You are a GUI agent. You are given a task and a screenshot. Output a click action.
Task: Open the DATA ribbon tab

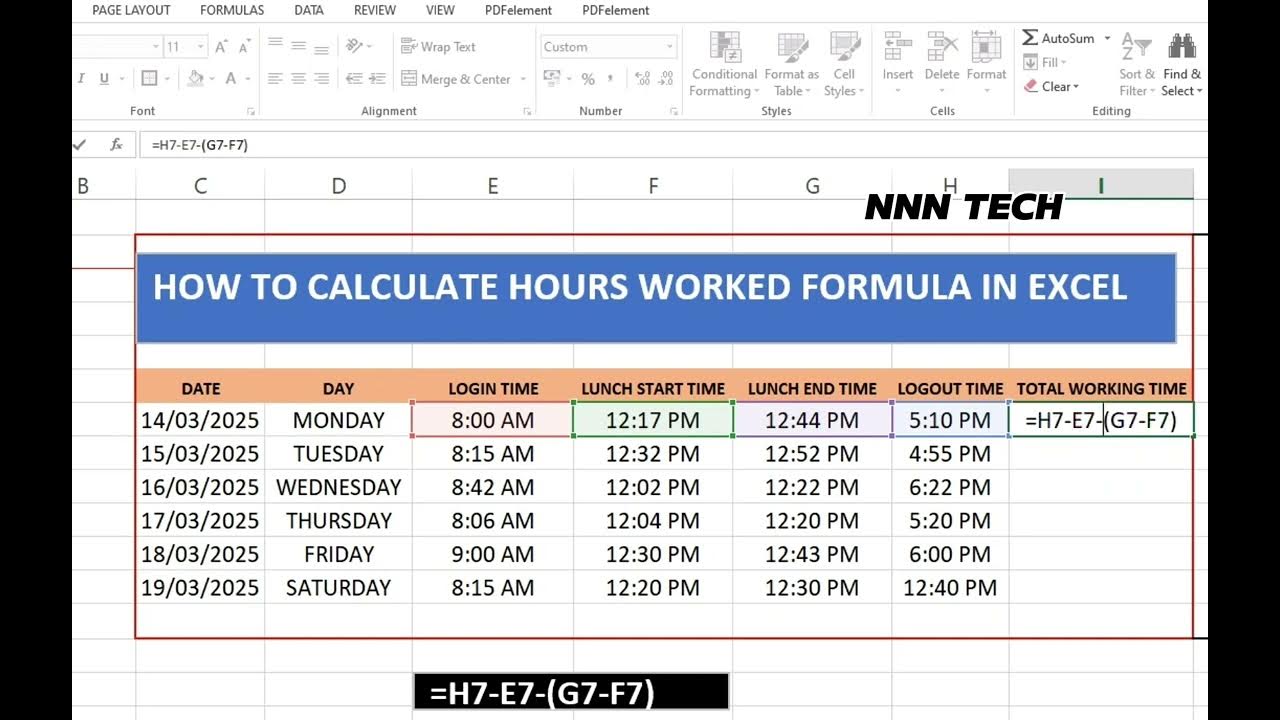(x=309, y=10)
